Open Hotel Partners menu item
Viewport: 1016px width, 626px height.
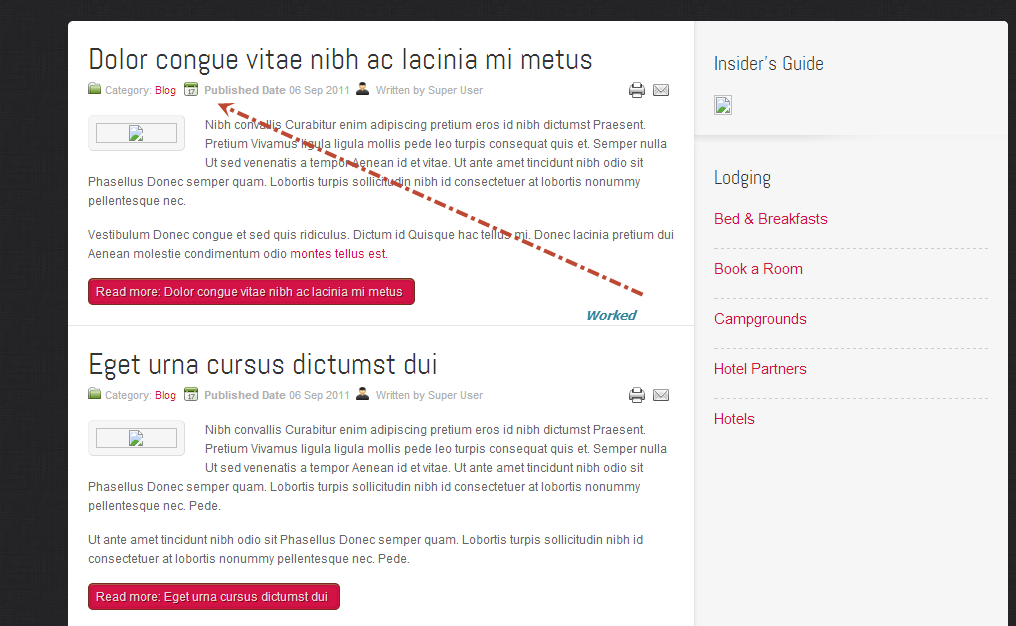[760, 369]
